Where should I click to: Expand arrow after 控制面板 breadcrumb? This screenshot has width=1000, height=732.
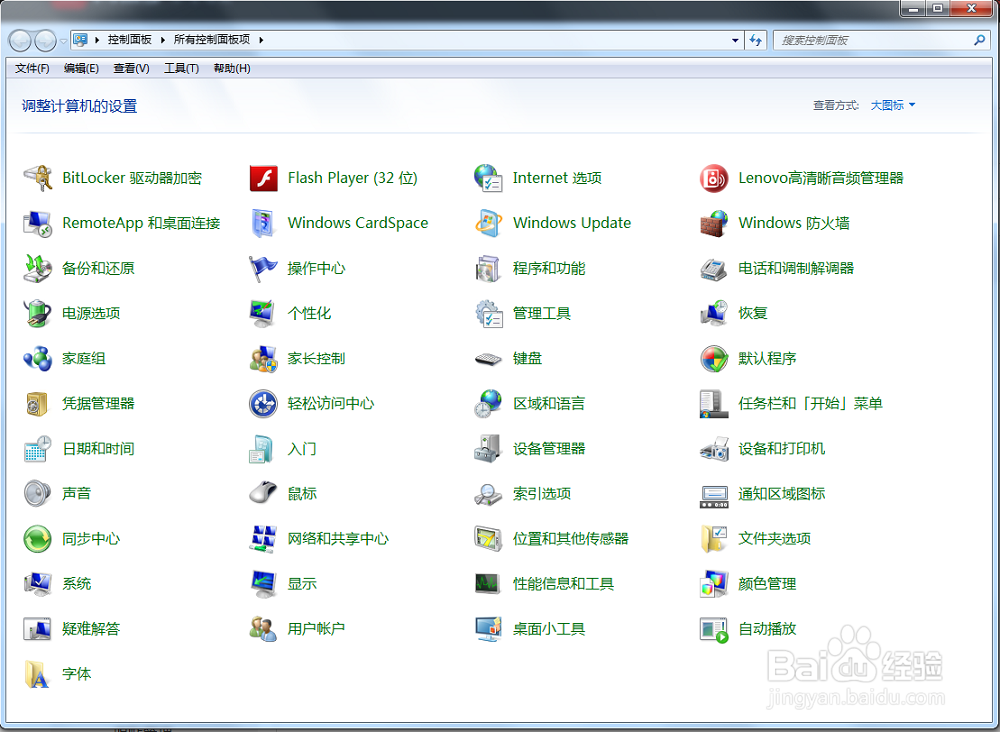tap(163, 40)
